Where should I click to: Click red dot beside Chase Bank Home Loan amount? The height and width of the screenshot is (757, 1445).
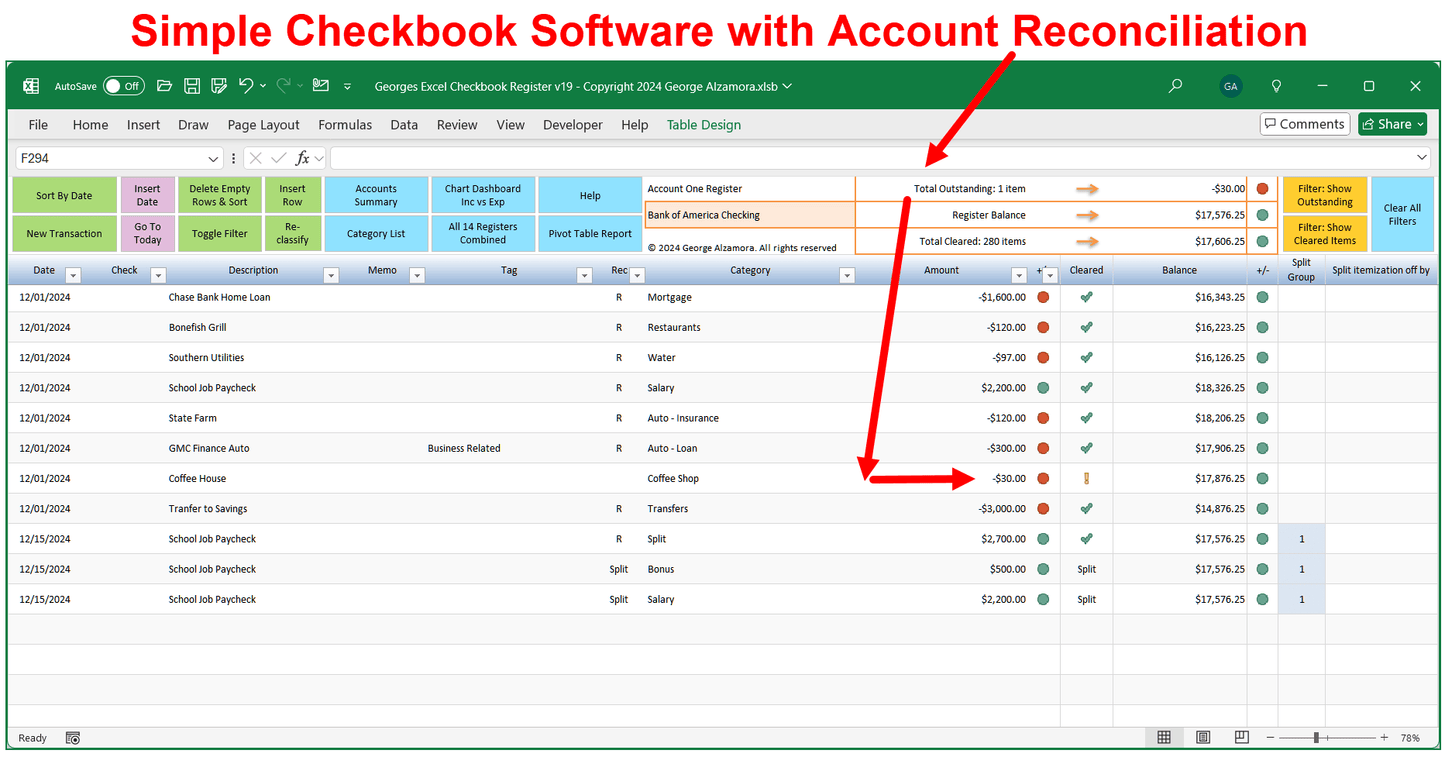pos(1043,297)
